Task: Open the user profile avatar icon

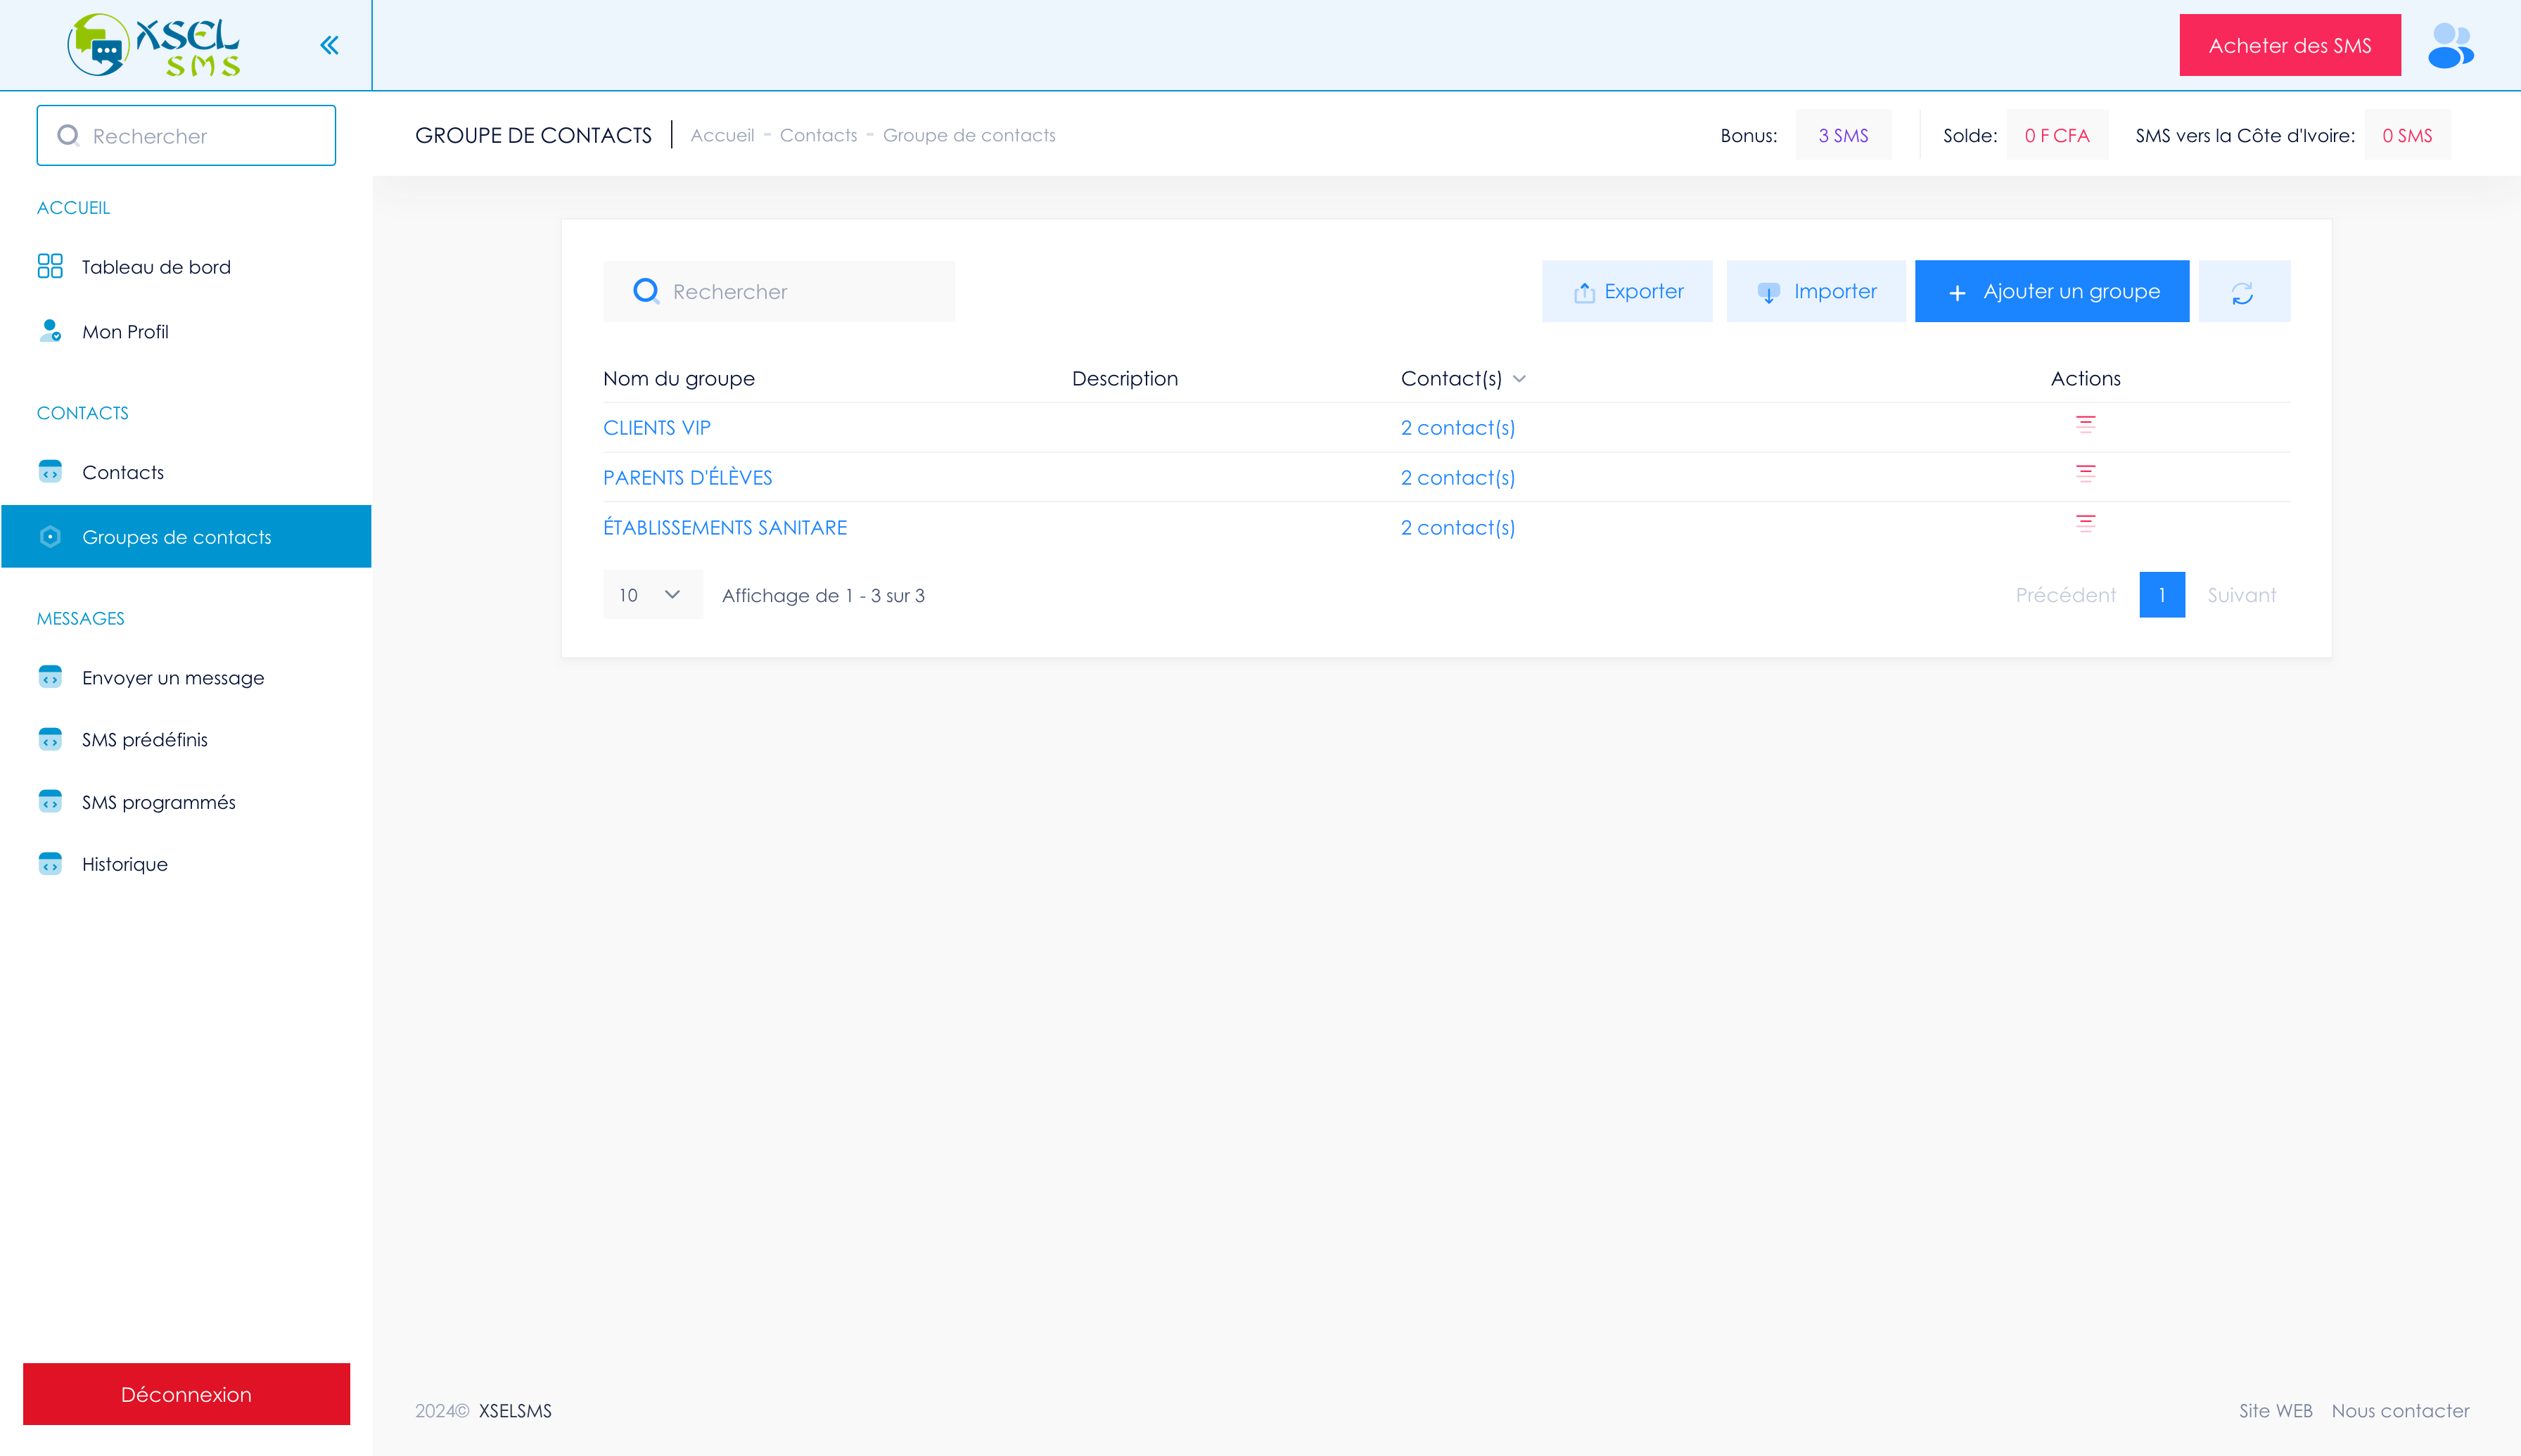Action: (2450, 46)
